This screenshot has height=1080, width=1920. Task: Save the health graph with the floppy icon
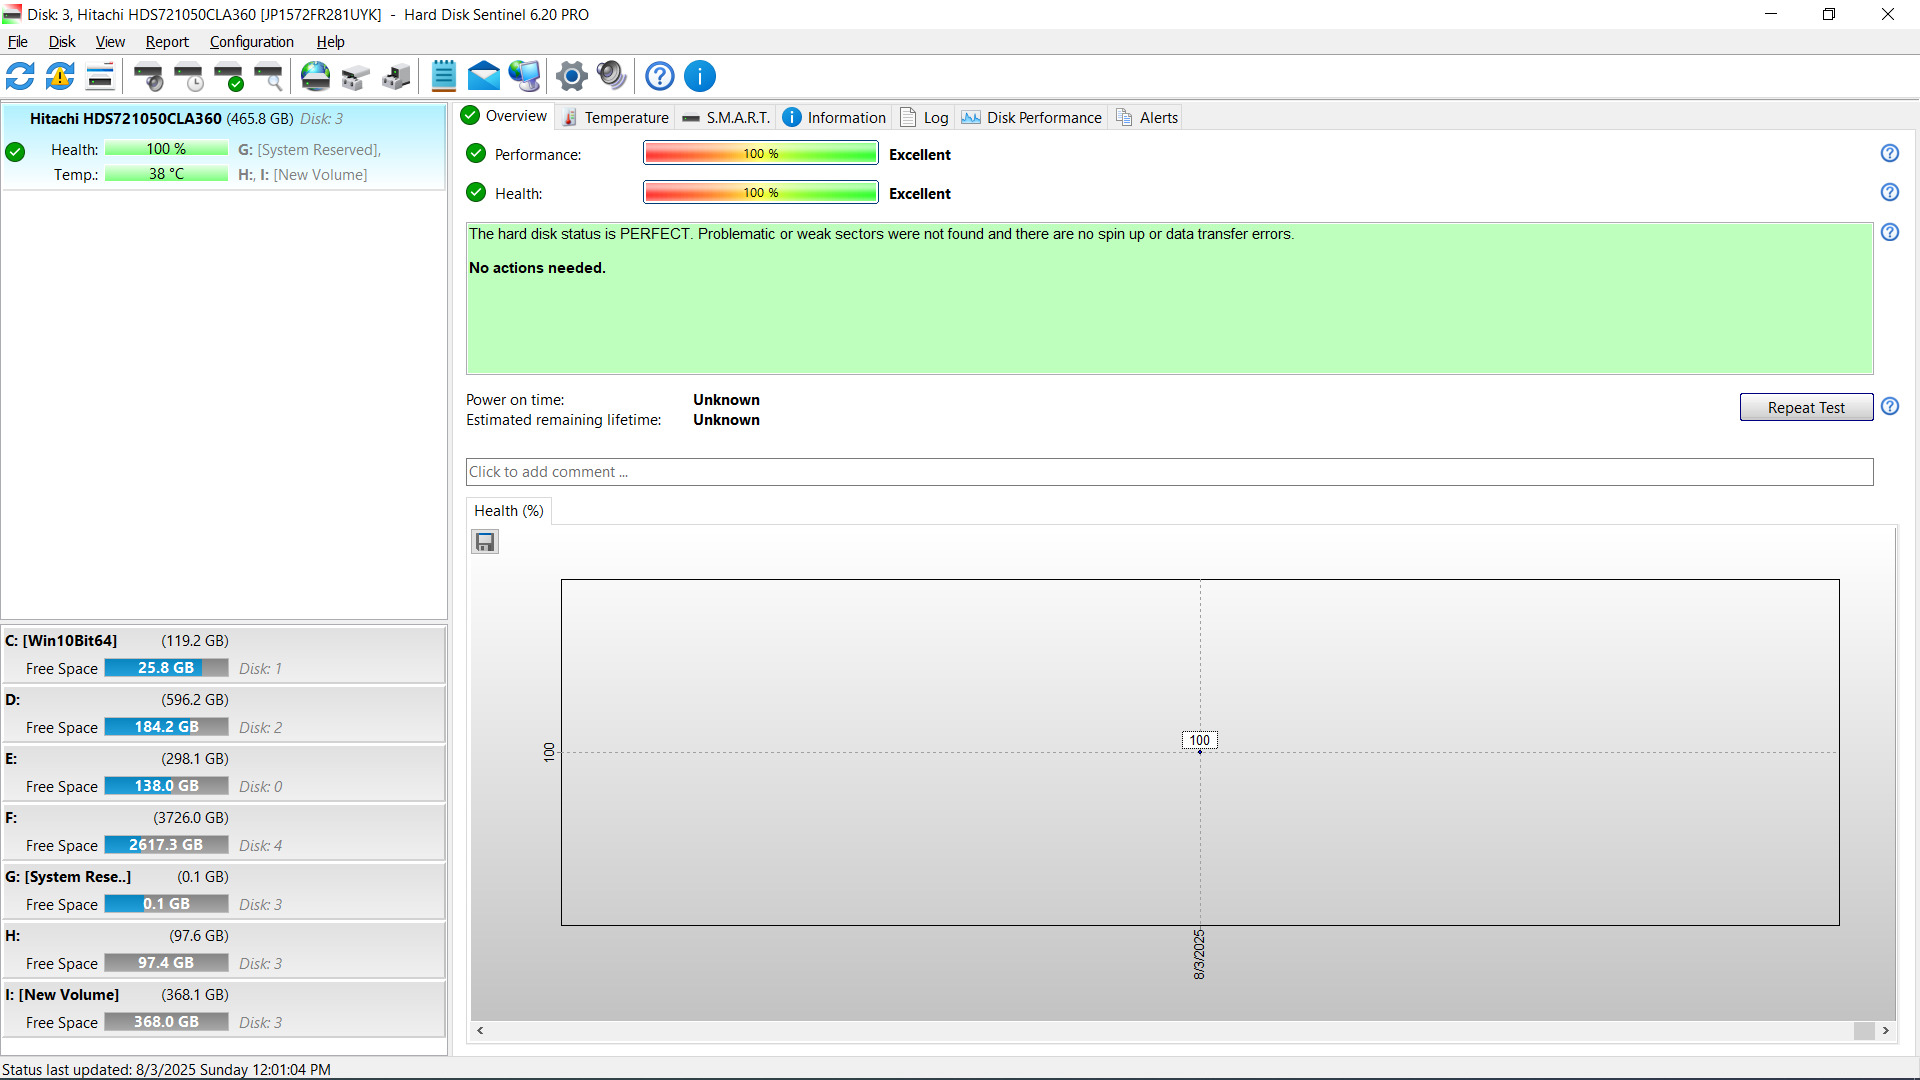[485, 542]
